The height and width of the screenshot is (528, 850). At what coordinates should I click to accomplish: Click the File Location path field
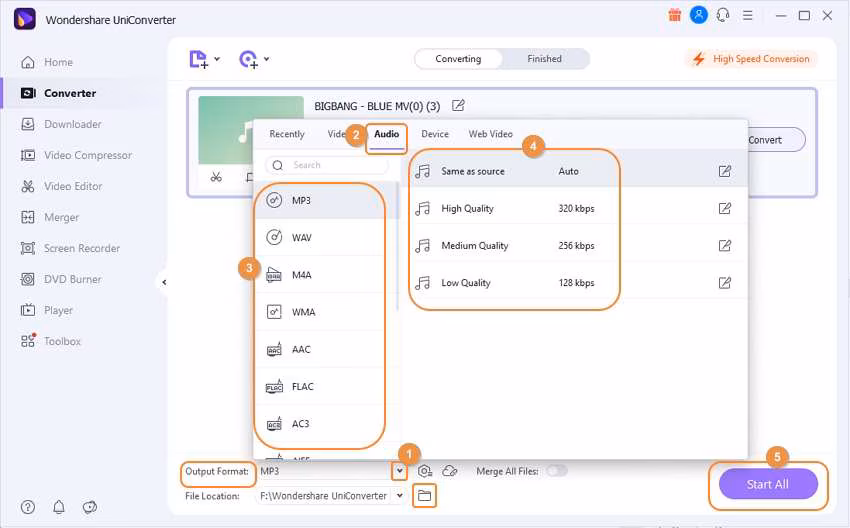pyautogui.click(x=323, y=495)
